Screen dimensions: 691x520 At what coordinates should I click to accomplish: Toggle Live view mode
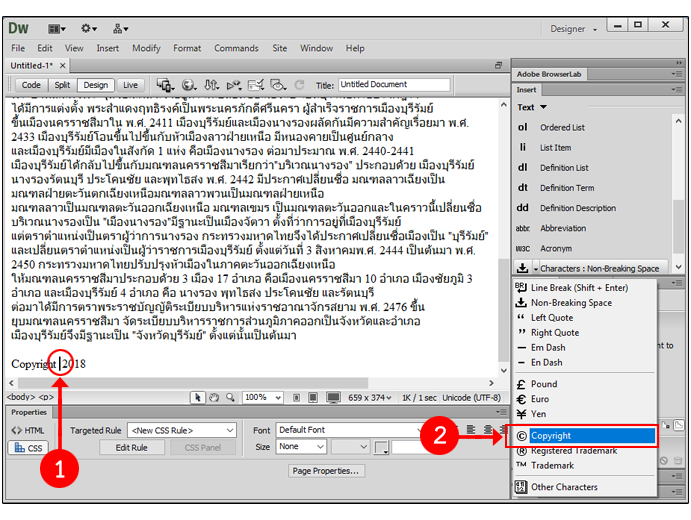point(130,85)
